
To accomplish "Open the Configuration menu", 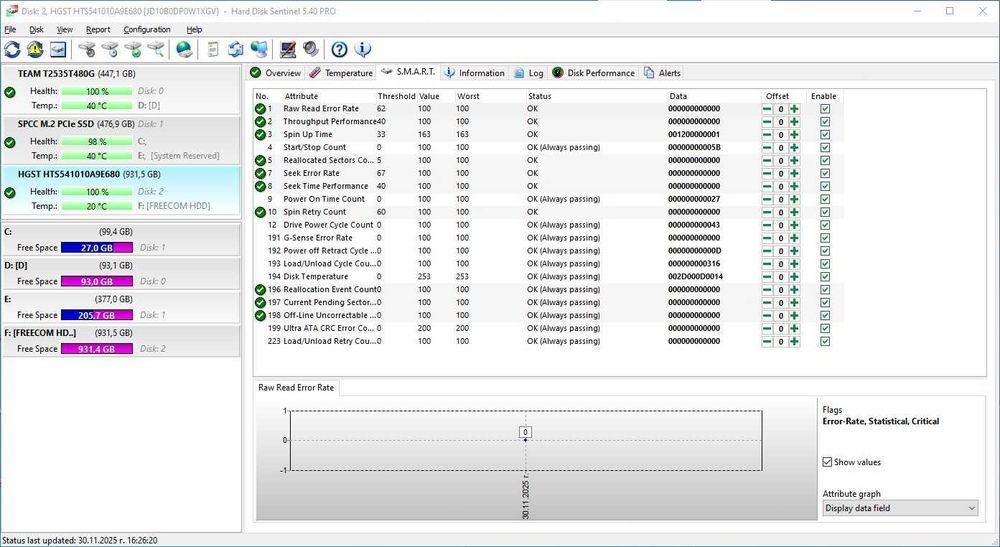I will [x=147, y=29].
